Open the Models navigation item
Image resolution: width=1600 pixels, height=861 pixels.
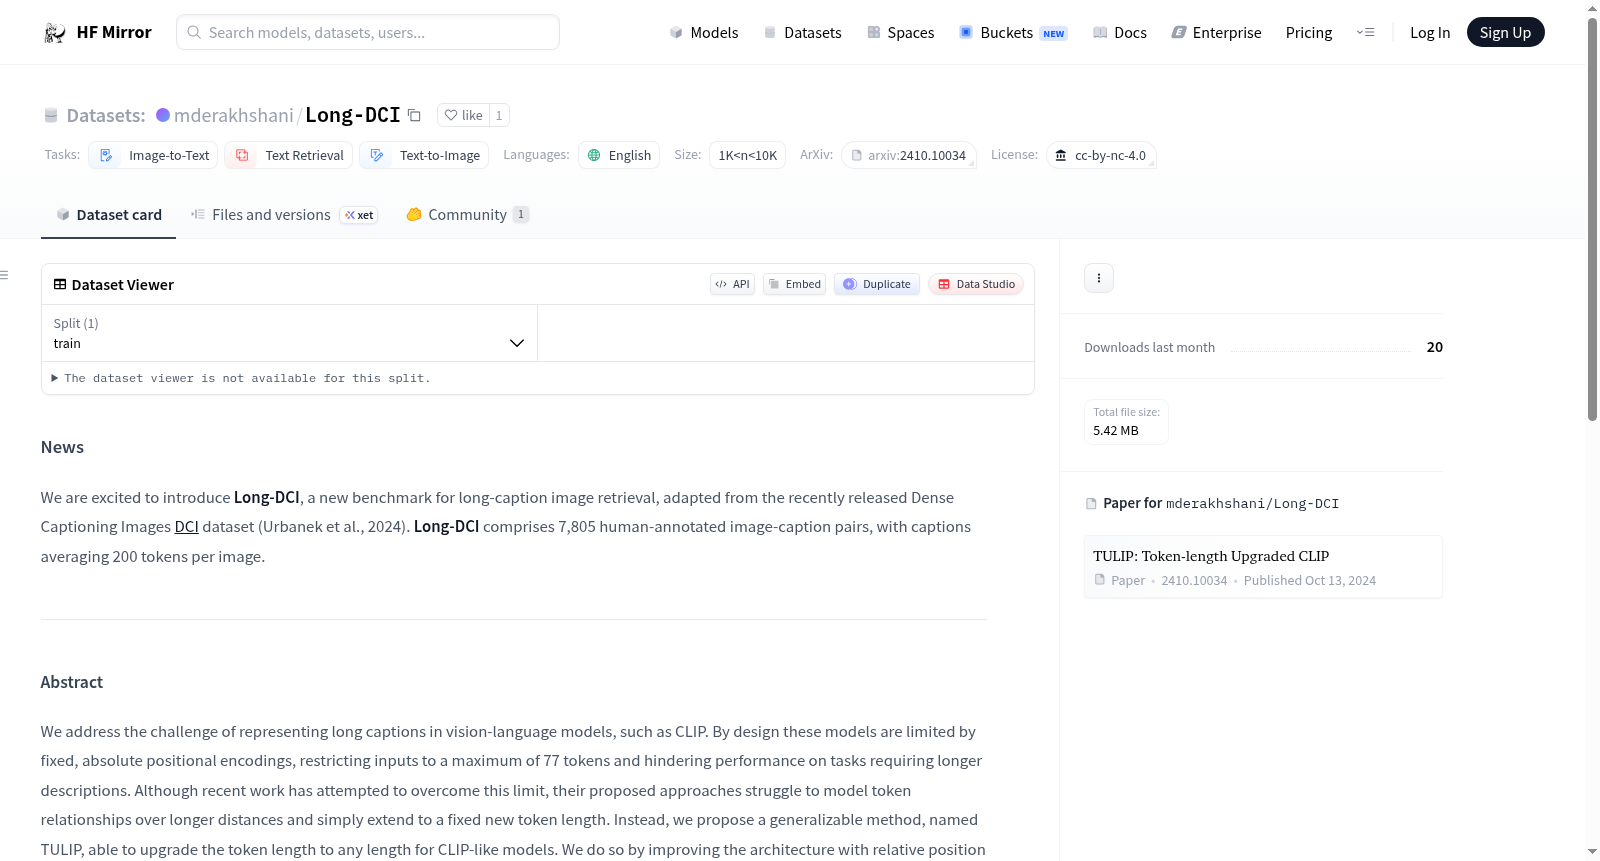[704, 33]
